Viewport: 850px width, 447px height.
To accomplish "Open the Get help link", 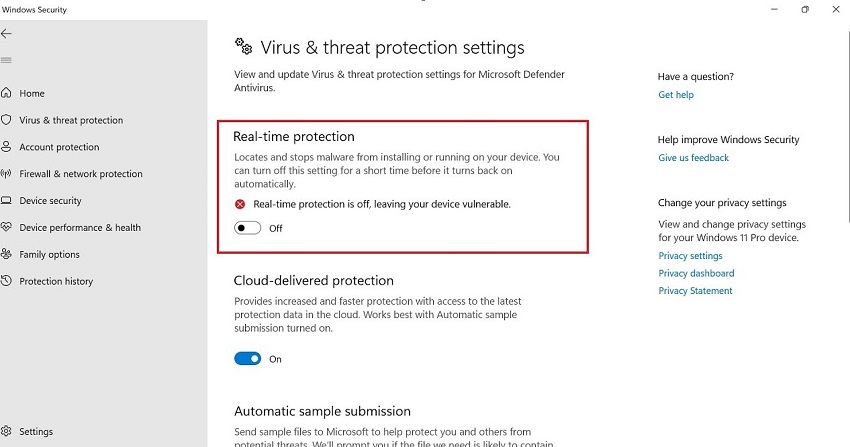I will [x=676, y=95].
